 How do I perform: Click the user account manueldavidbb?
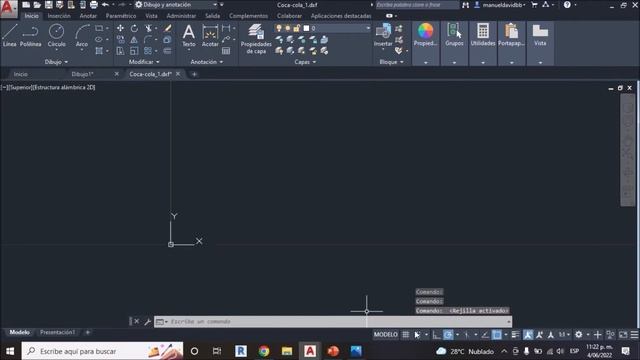coord(499,5)
